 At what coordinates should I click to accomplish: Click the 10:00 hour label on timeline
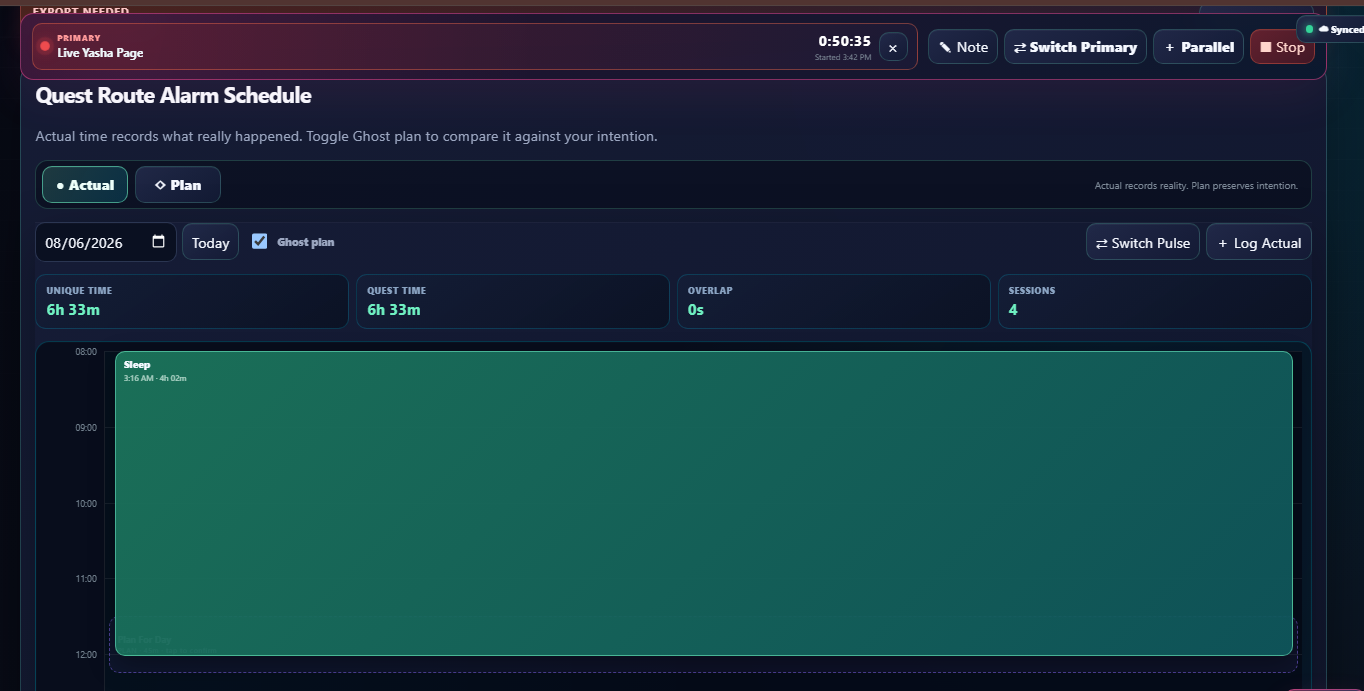[86, 503]
